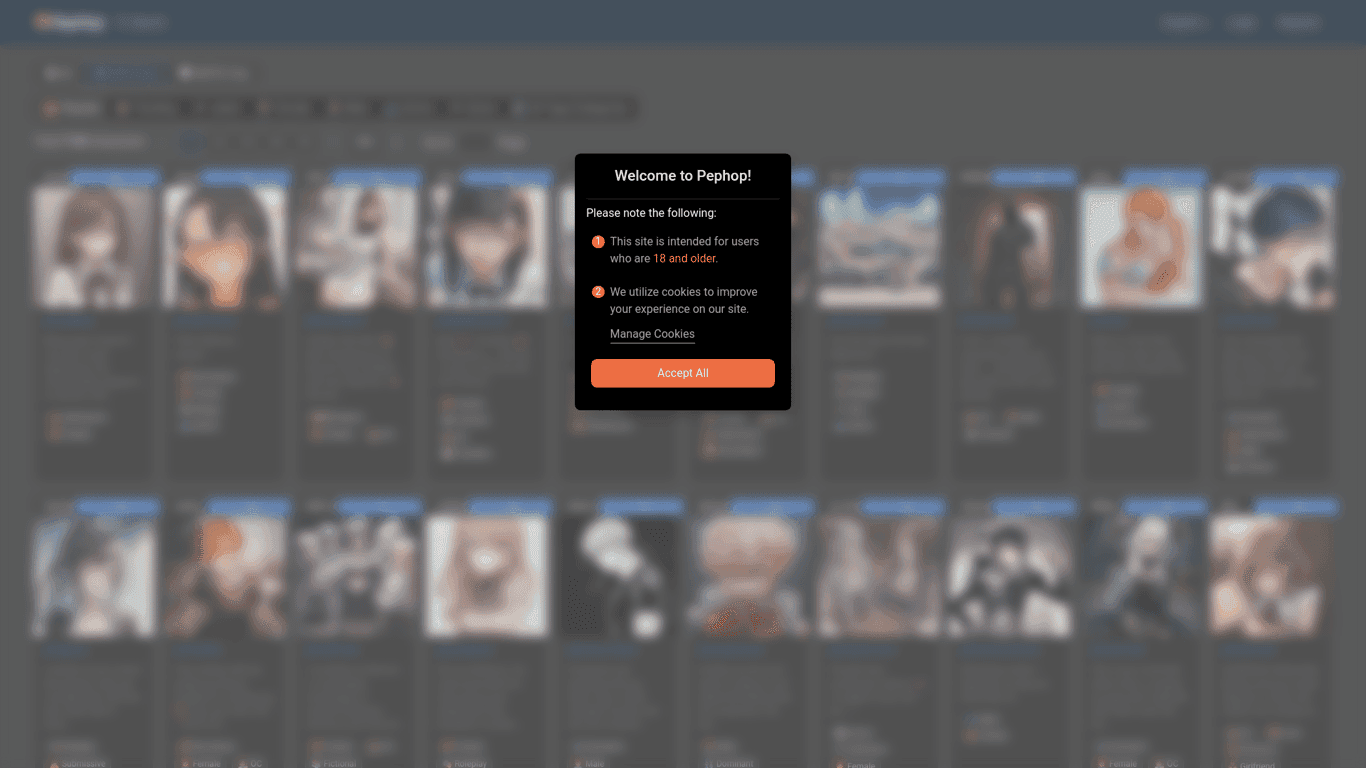The width and height of the screenshot is (1366, 768).
Task: Click the first orange tag chip in the filter row
Action: [x=72, y=108]
